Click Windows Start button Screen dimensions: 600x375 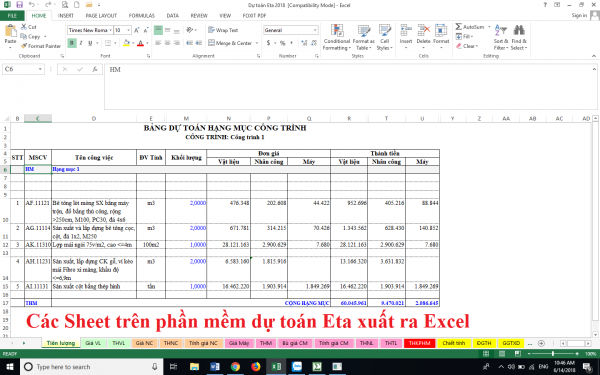tap(10, 367)
